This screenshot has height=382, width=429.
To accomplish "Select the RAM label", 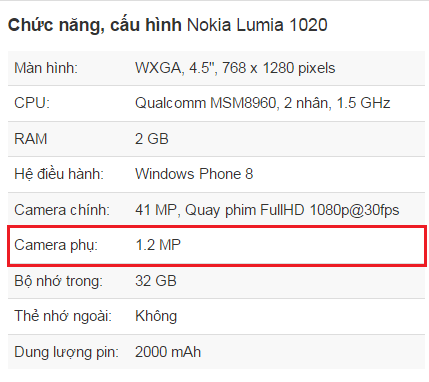I will [x=31, y=139].
